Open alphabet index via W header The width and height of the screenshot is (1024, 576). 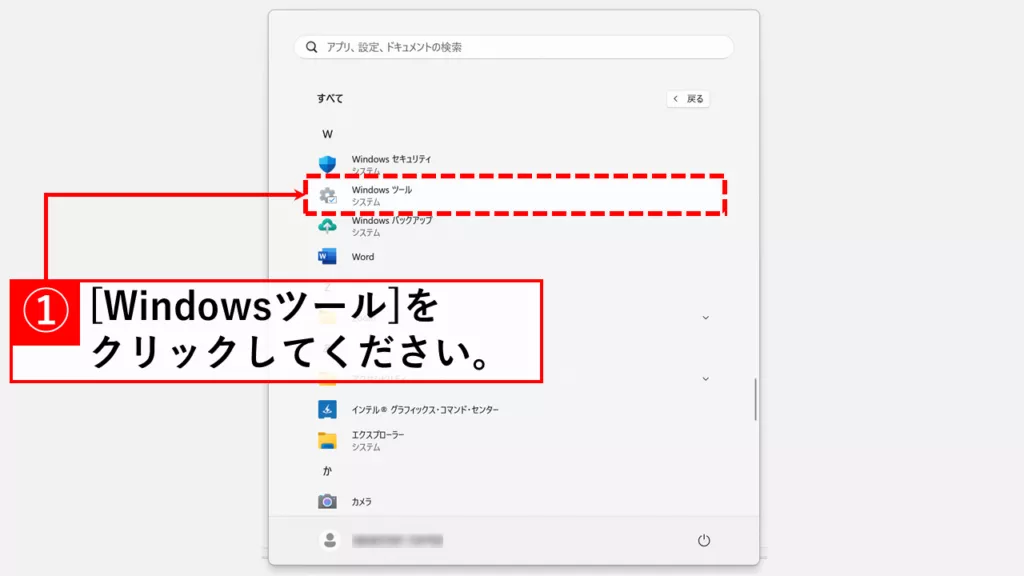tap(327, 134)
